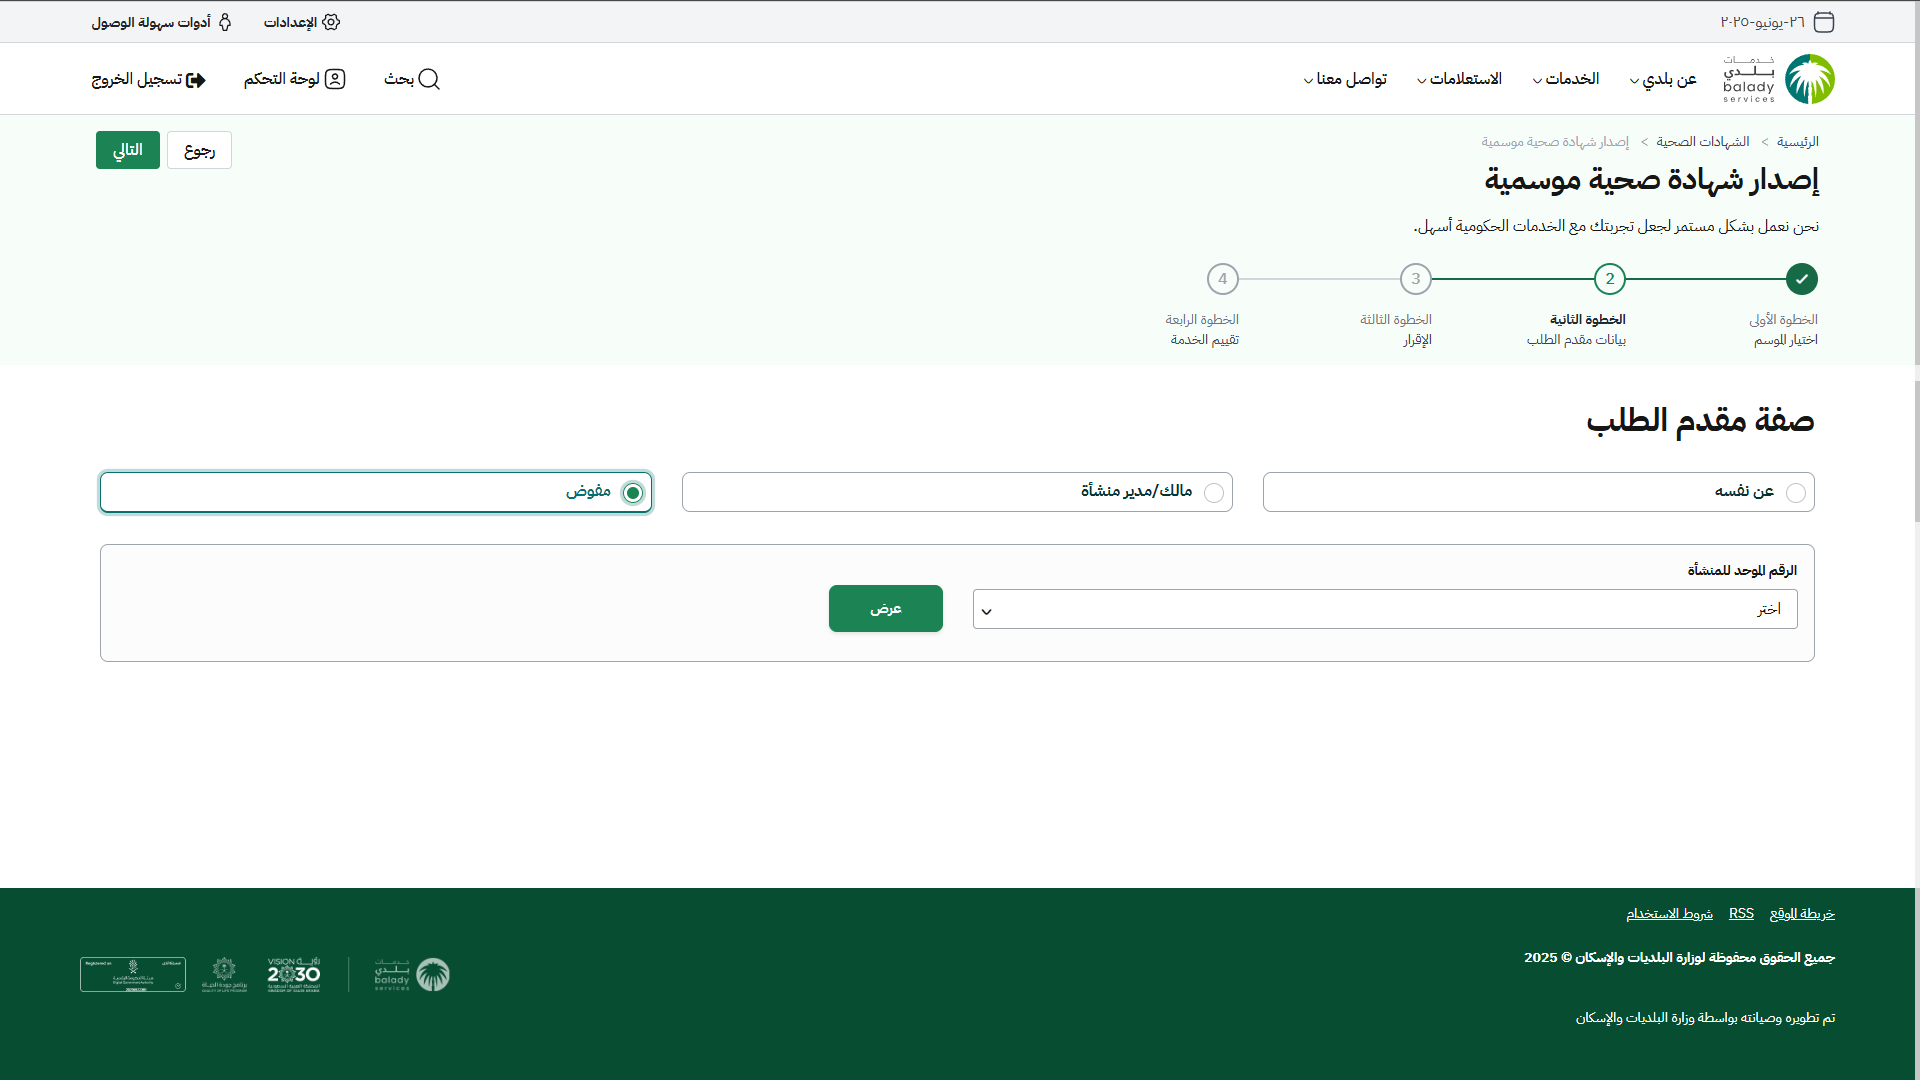Open 'الشهادات الصحية' breadcrumb link
The image size is (1920, 1080).
tap(1702, 142)
